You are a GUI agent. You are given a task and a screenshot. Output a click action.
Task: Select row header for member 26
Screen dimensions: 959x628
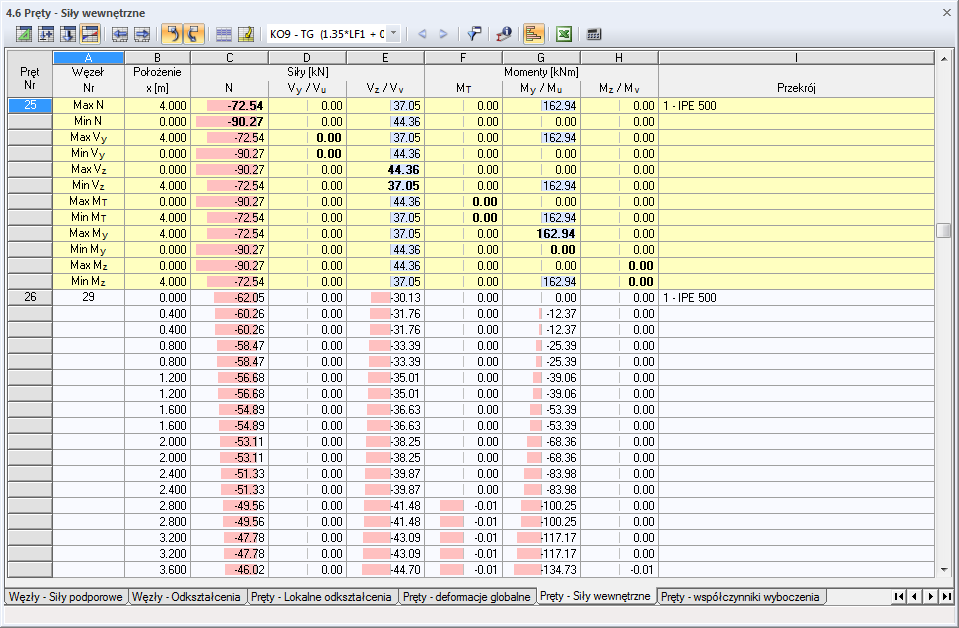point(30,297)
